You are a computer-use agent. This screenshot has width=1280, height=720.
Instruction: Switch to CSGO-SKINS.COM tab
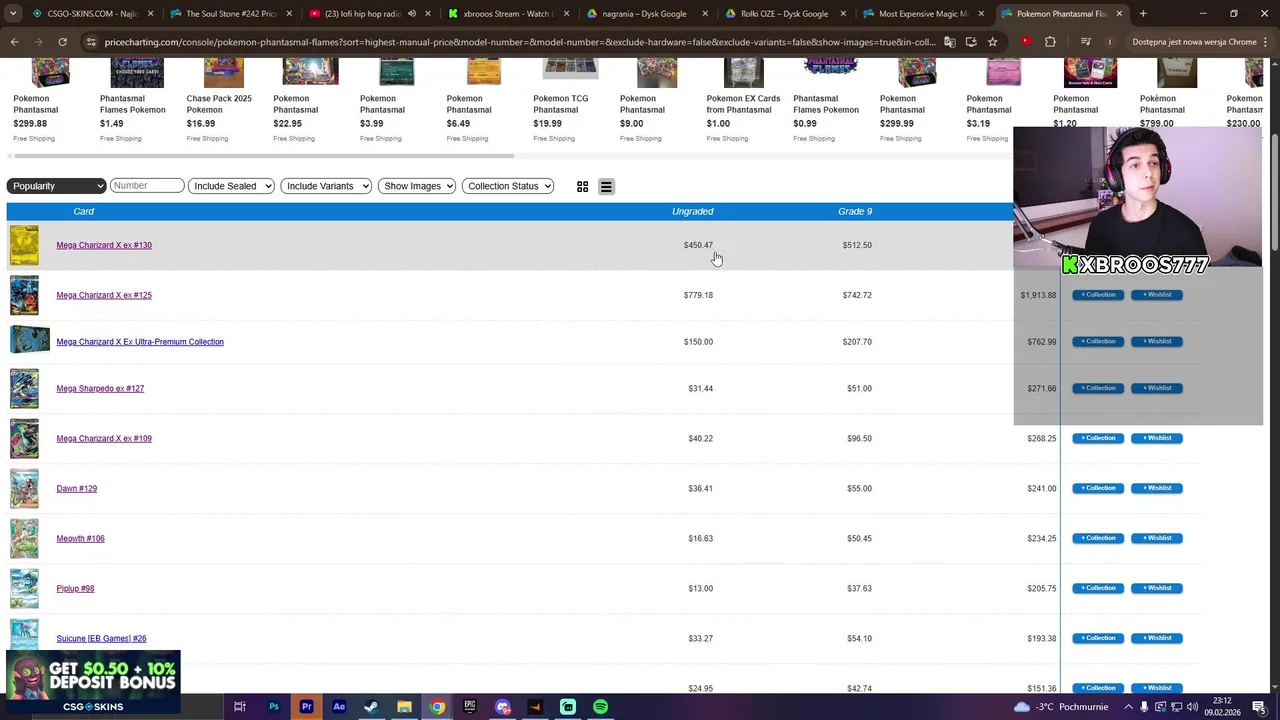[86, 14]
